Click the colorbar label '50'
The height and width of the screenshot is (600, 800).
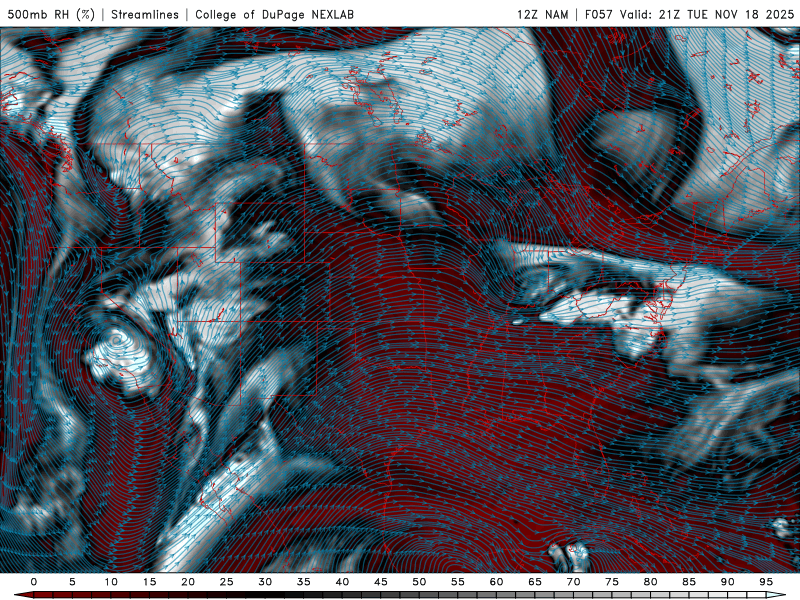(x=419, y=582)
